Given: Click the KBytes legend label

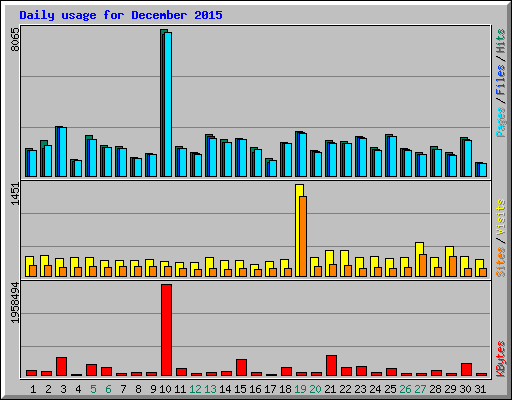Looking at the screenshot, I should (500, 359).
